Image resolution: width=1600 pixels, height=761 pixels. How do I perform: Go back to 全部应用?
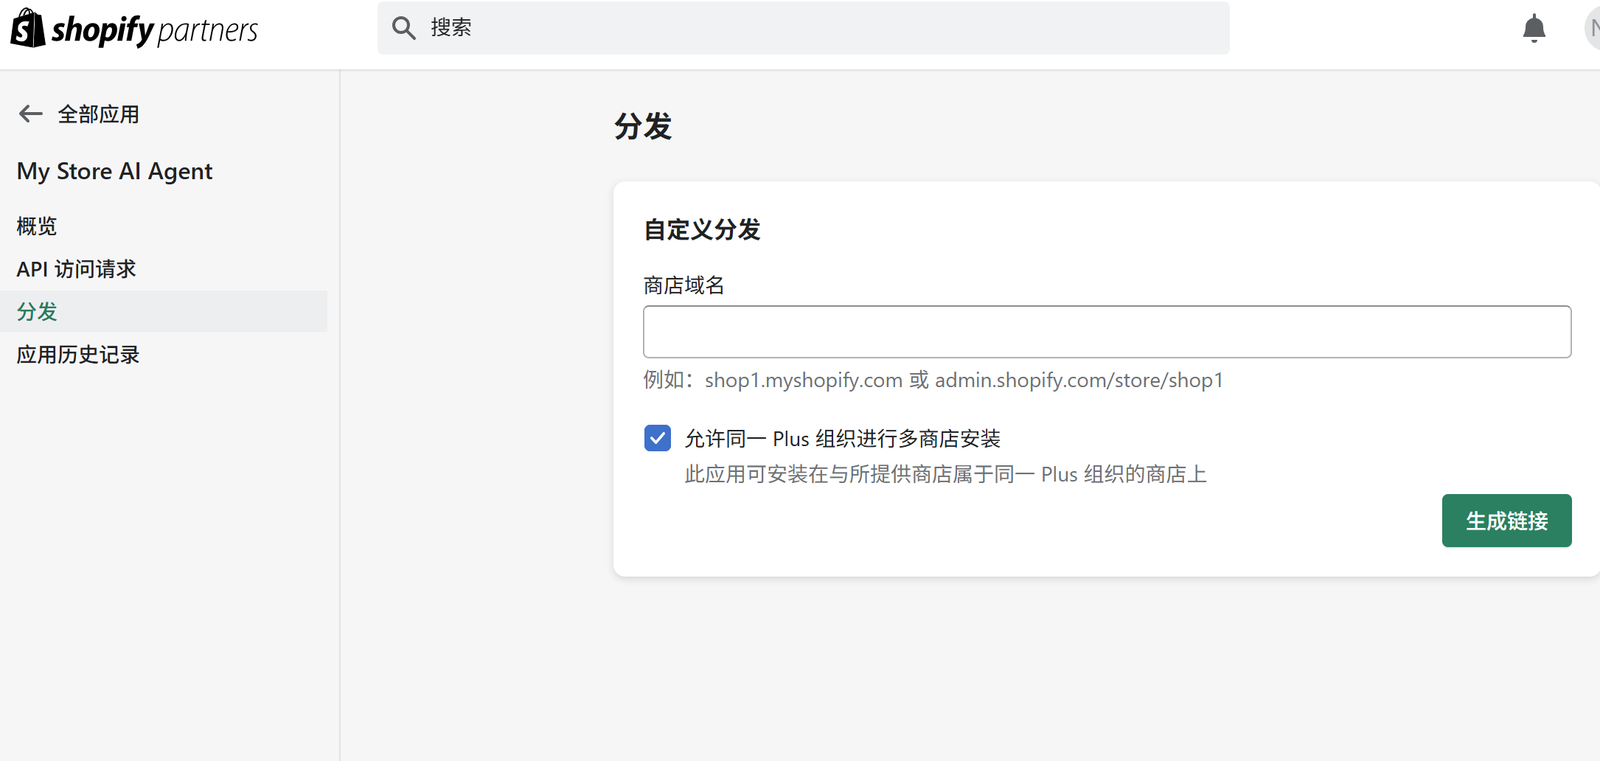pyautogui.click(x=98, y=114)
